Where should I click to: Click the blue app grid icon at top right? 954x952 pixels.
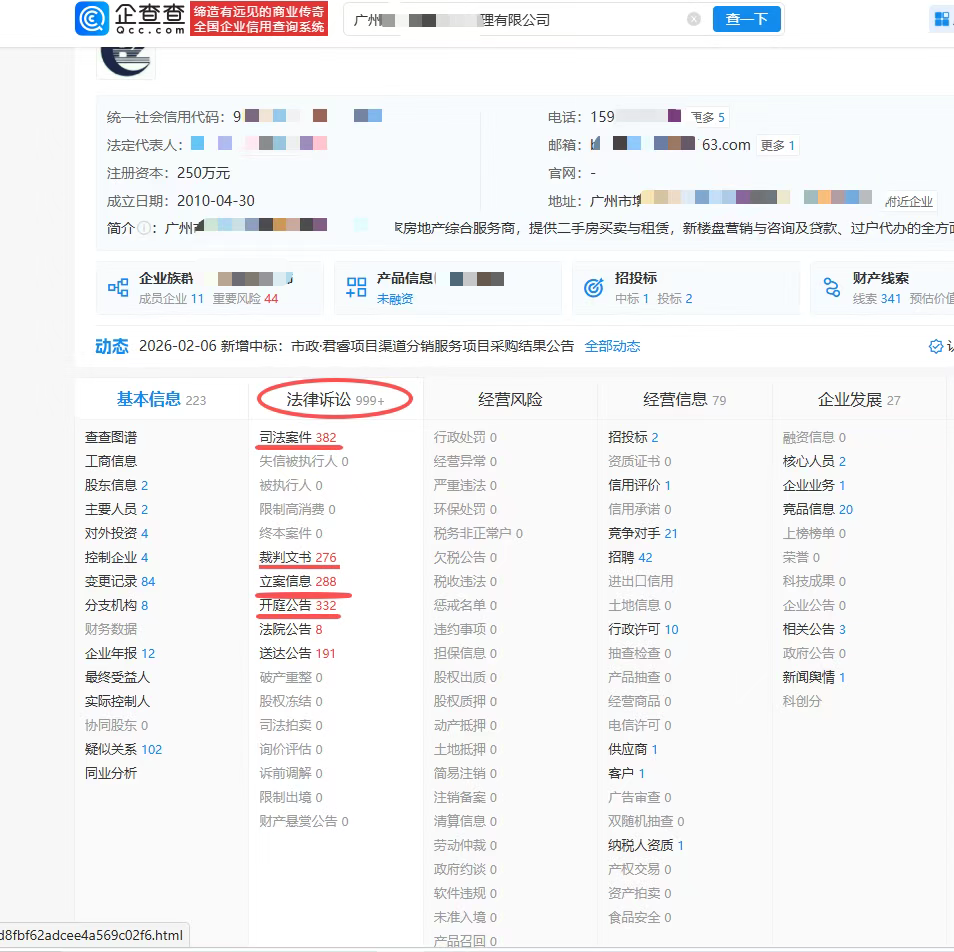click(940, 19)
